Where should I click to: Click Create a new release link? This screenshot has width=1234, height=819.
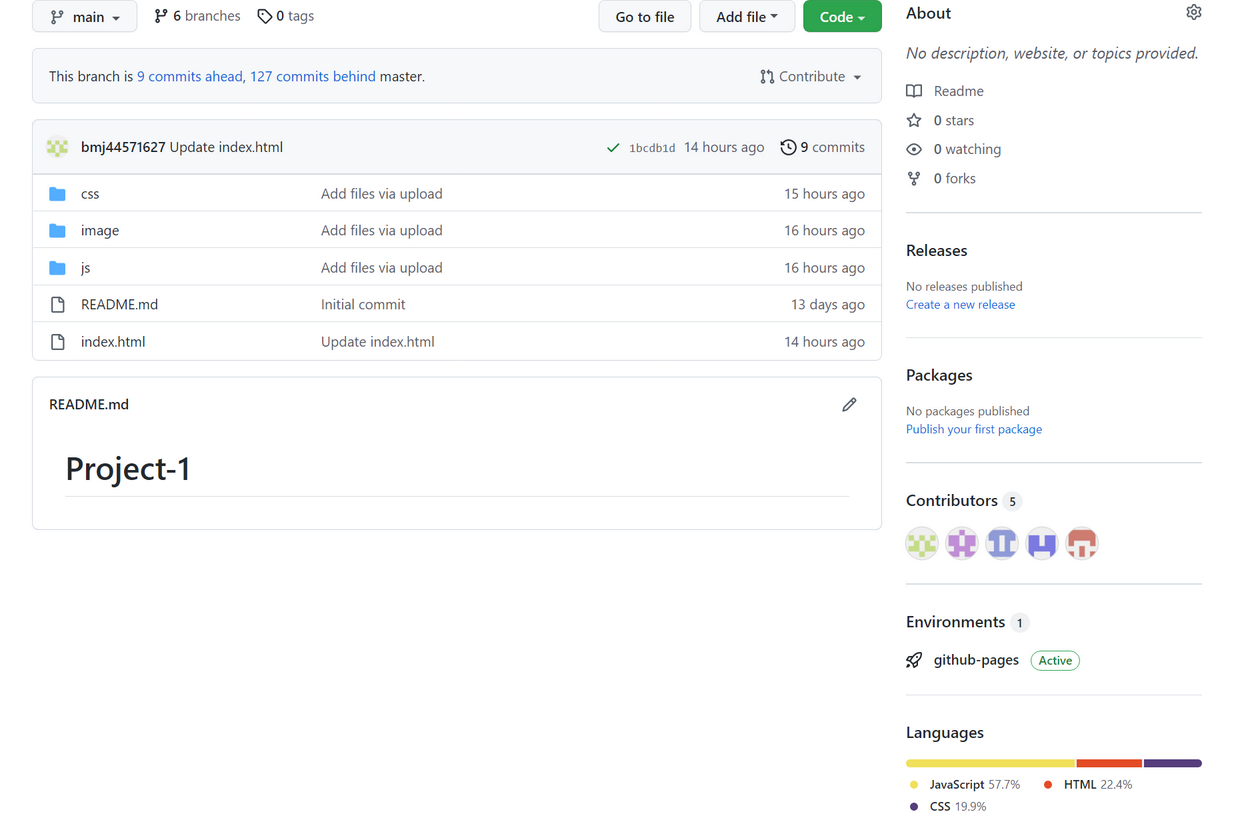coord(960,305)
